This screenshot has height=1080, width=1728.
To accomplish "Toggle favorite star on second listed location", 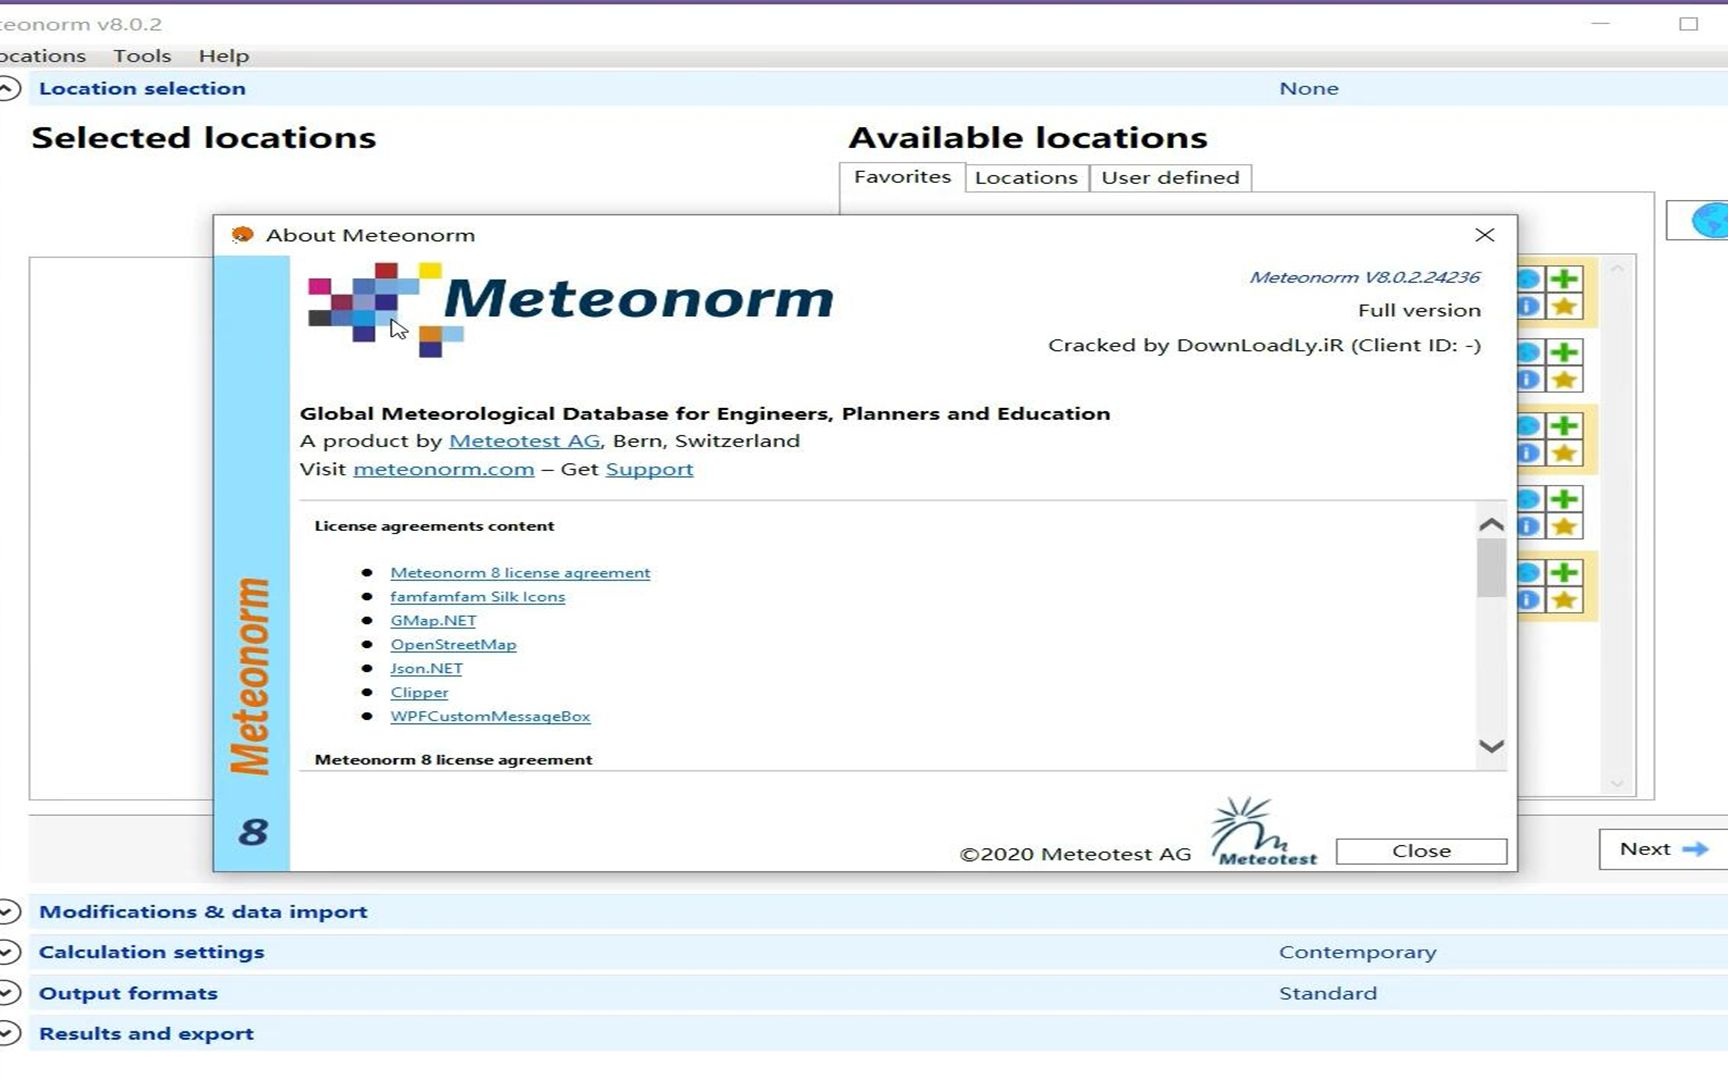I will (x=1565, y=380).
